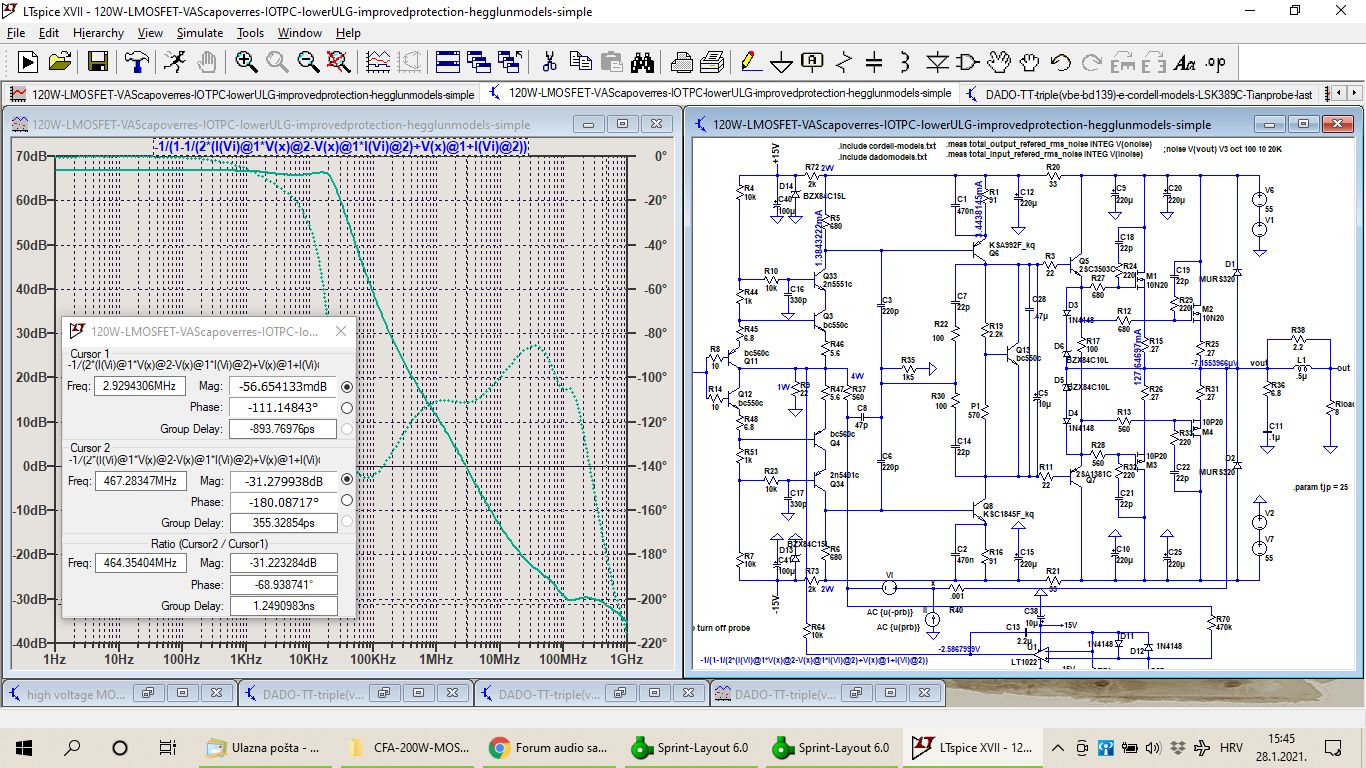The width and height of the screenshot is (1366, 768).
Task: Select the Drag closed-hand tool
Action: coord(1030,62)
